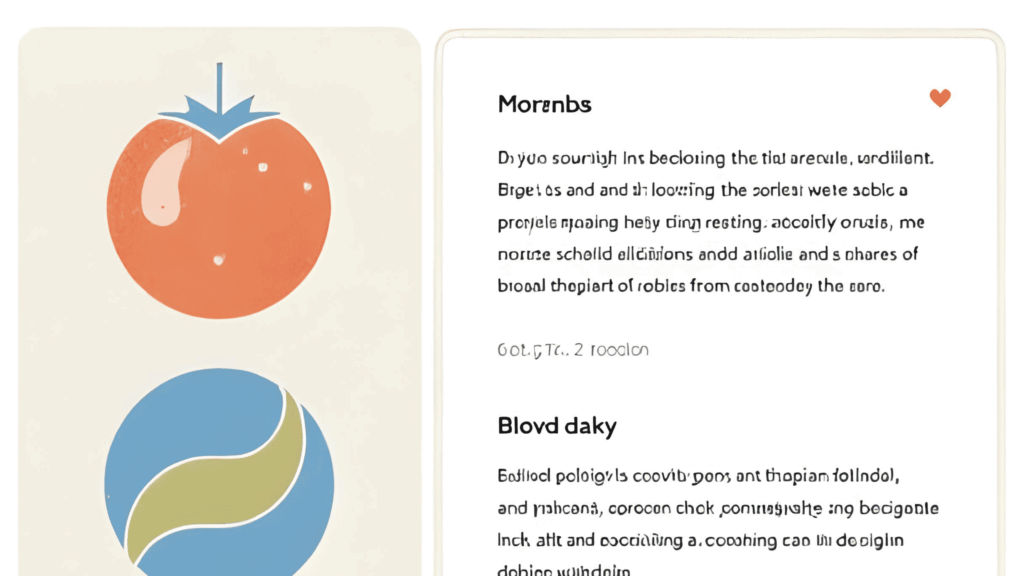Click the white card's top border edge
Image resolution: width=1024 pixels, height=576 pixels.
pyautogui.click(x=718, y=35)
